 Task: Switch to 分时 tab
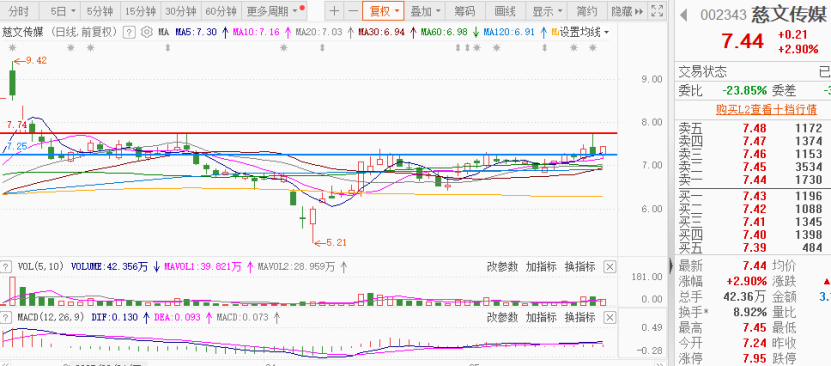pyautogui.click(x=19, y=11)
